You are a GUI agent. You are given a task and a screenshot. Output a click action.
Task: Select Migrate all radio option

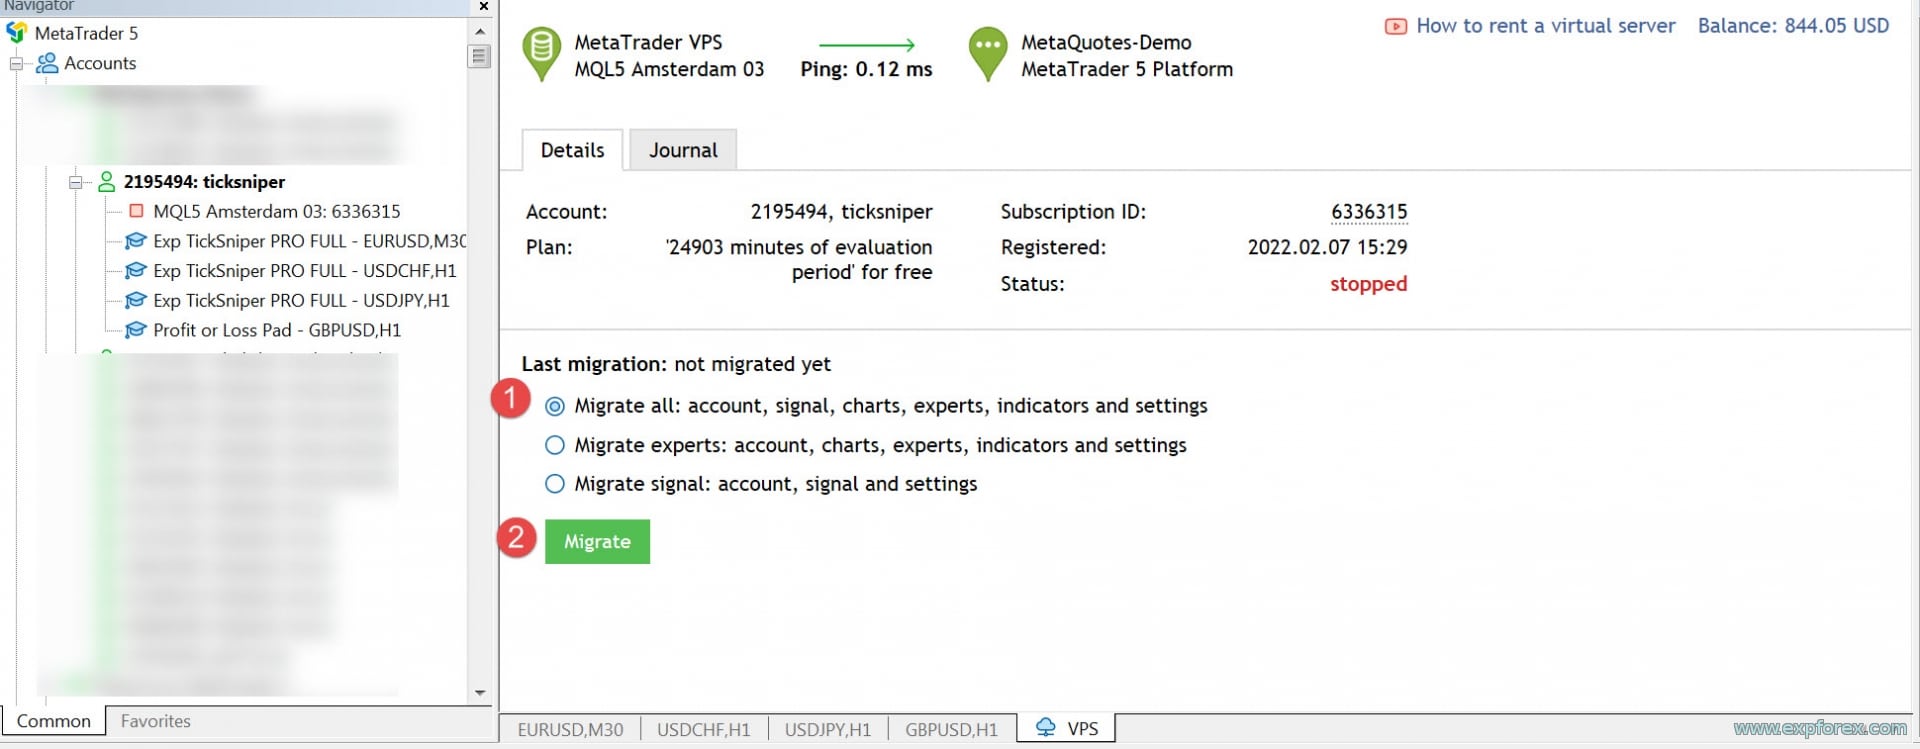click(x=554, y=406)
